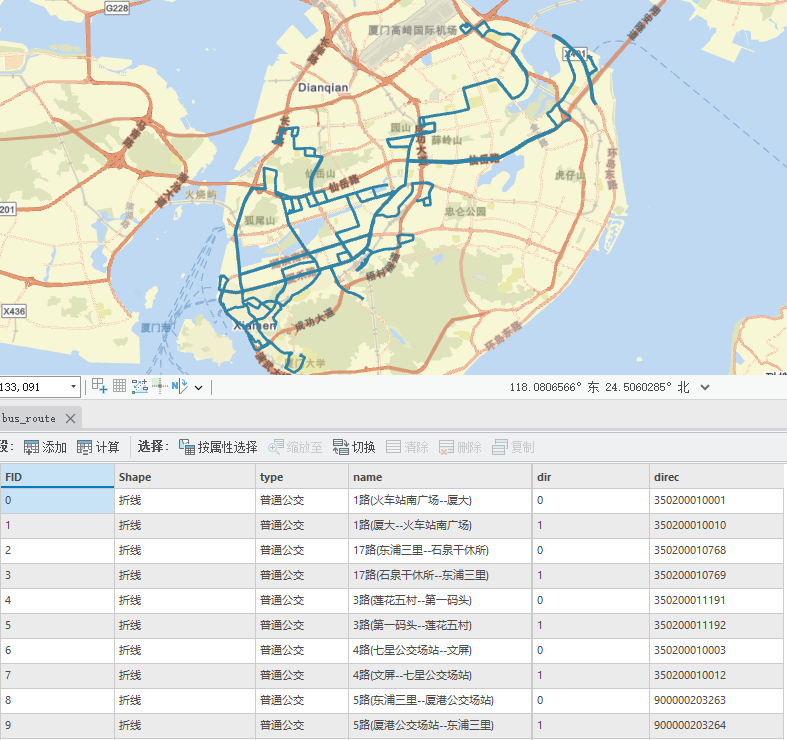Click the 缩放至 (Zoom To) label
This screenshot has height=740, width=787.
[304, 447]
